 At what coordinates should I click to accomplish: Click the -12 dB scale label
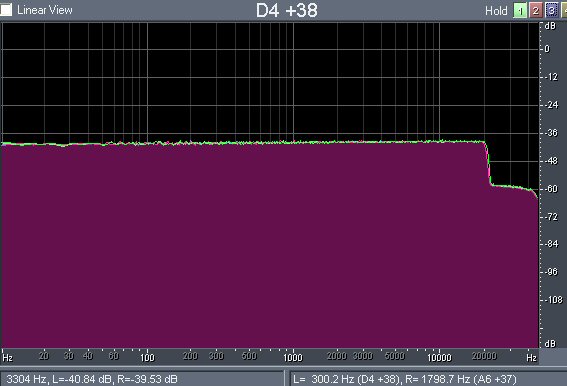pyautogui.click(x=551, y=77)
